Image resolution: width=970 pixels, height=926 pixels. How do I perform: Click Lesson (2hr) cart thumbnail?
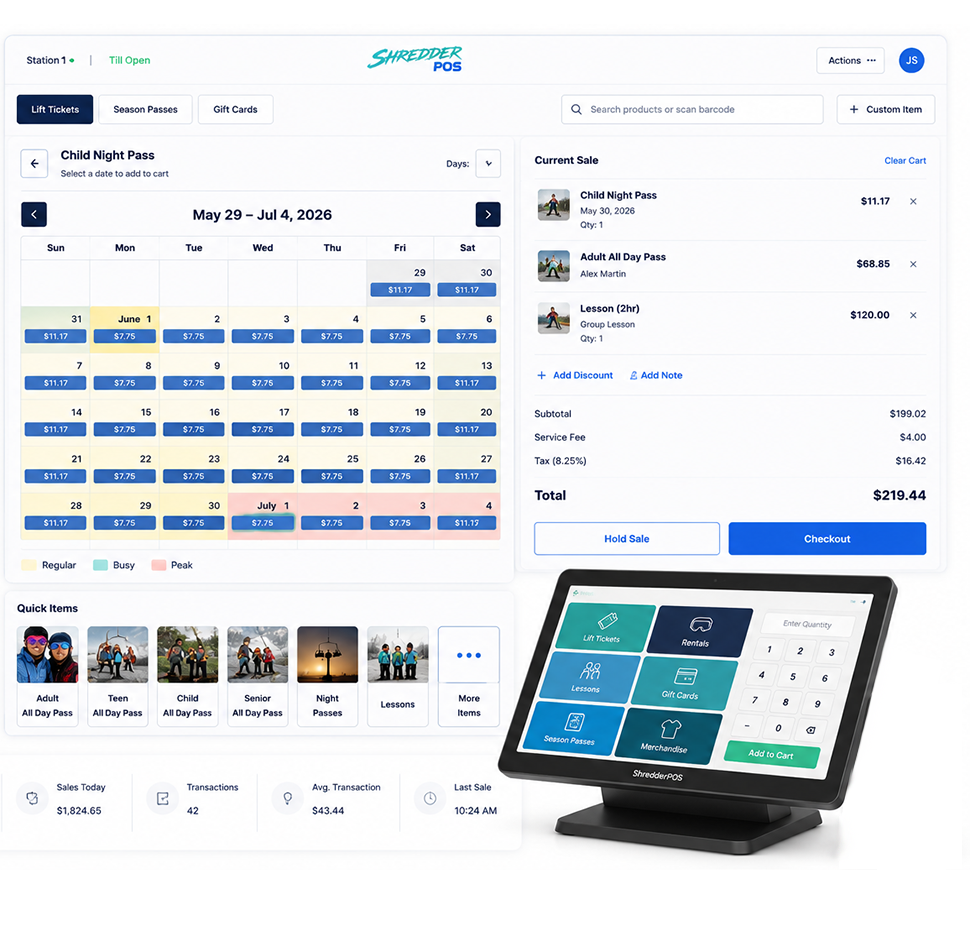[x=553, y=319]
